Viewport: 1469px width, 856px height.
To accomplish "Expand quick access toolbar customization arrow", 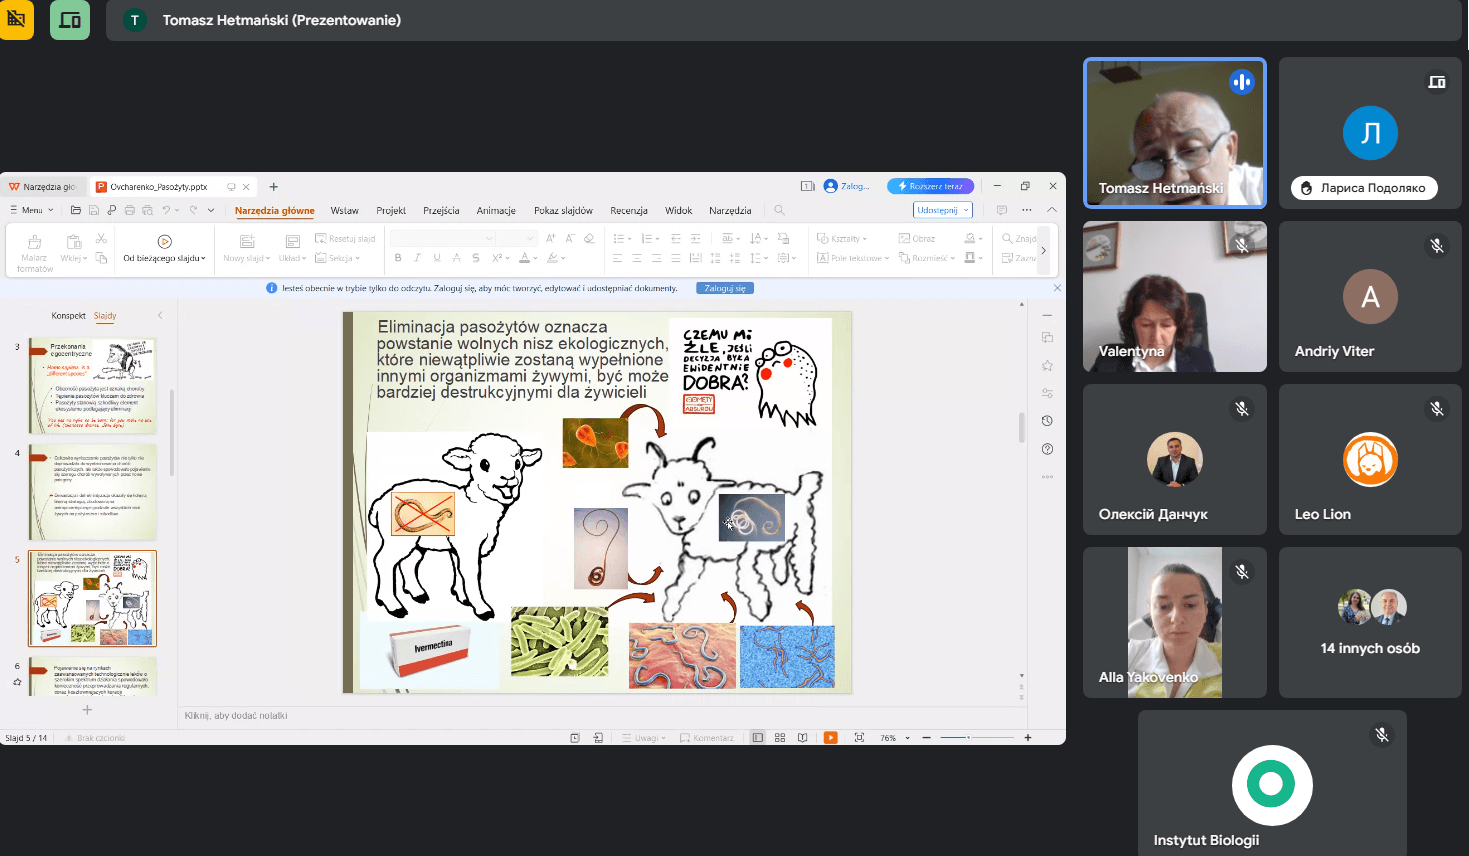I will [x=211, y=210].
